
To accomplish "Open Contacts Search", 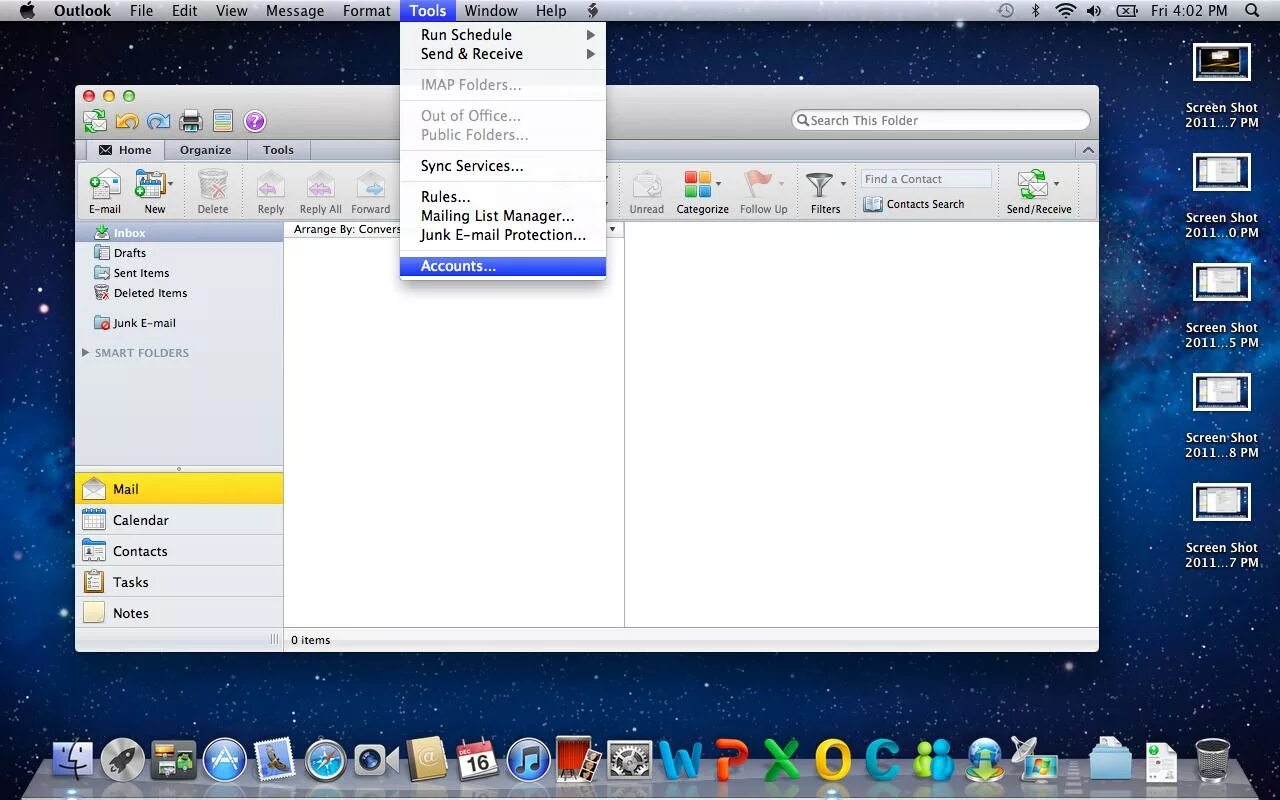I will (914, 204).
